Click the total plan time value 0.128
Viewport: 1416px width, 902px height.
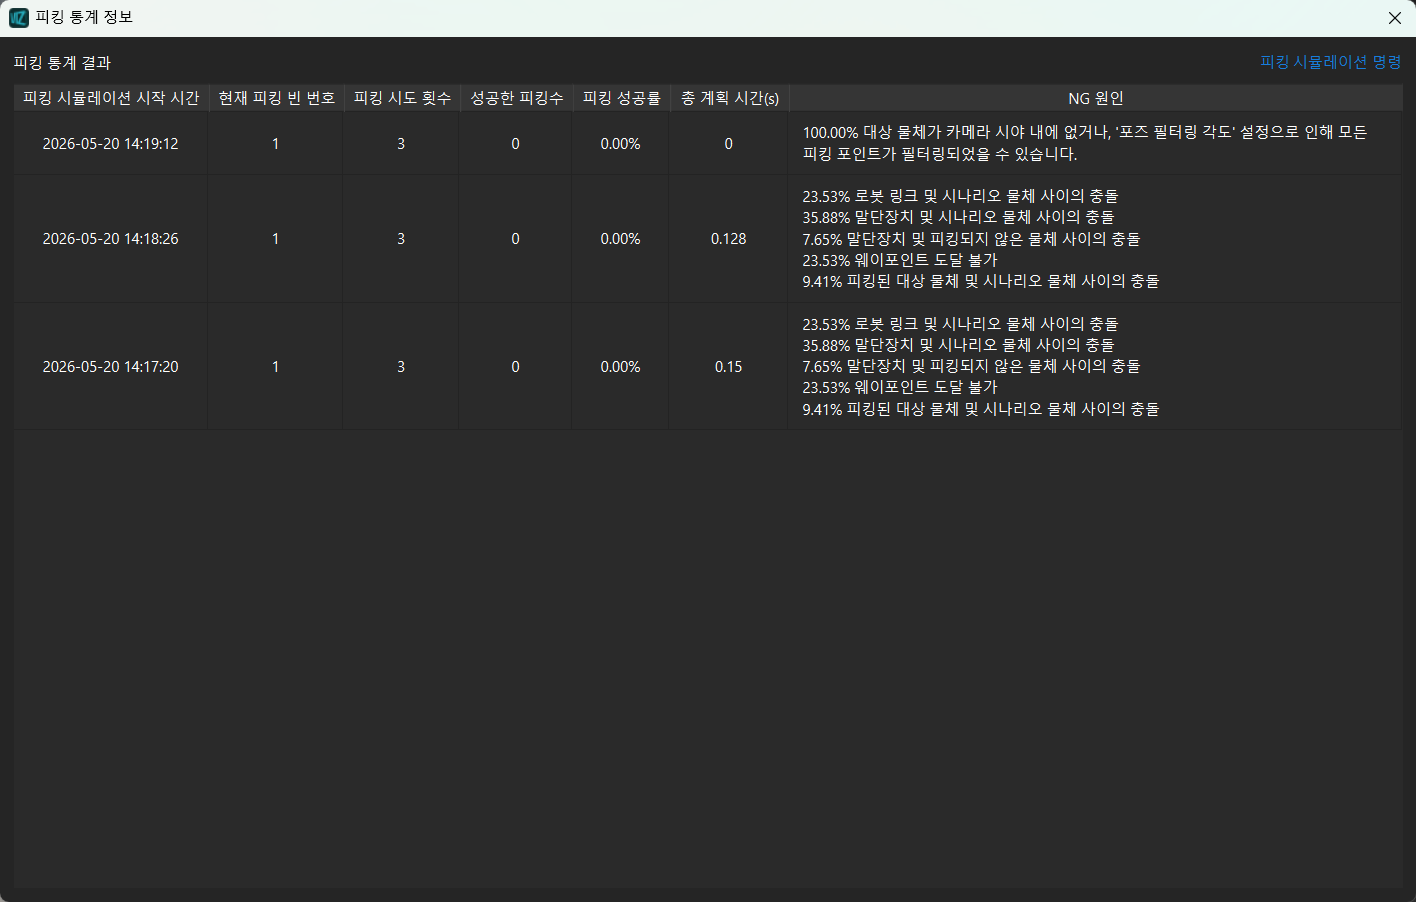(x=729, y=239)
